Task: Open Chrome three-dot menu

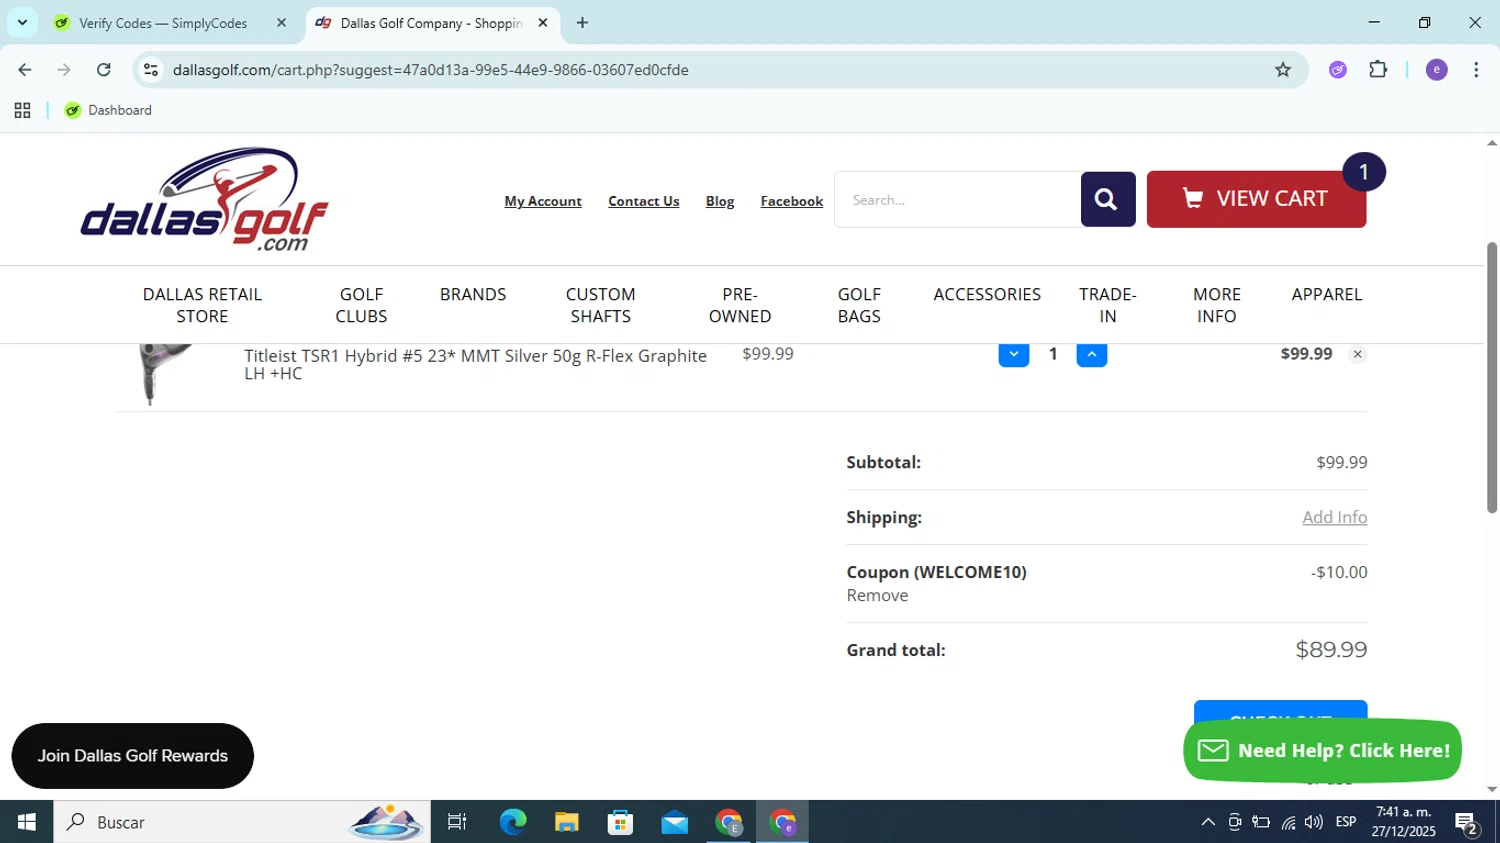Action: [x=1476, y=70]
